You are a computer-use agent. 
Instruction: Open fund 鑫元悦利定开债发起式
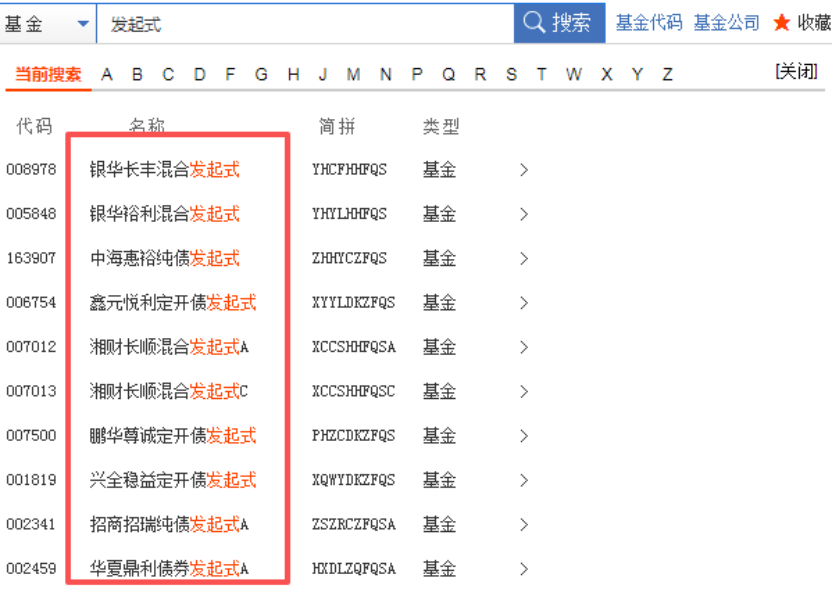[x=173, y=303]
